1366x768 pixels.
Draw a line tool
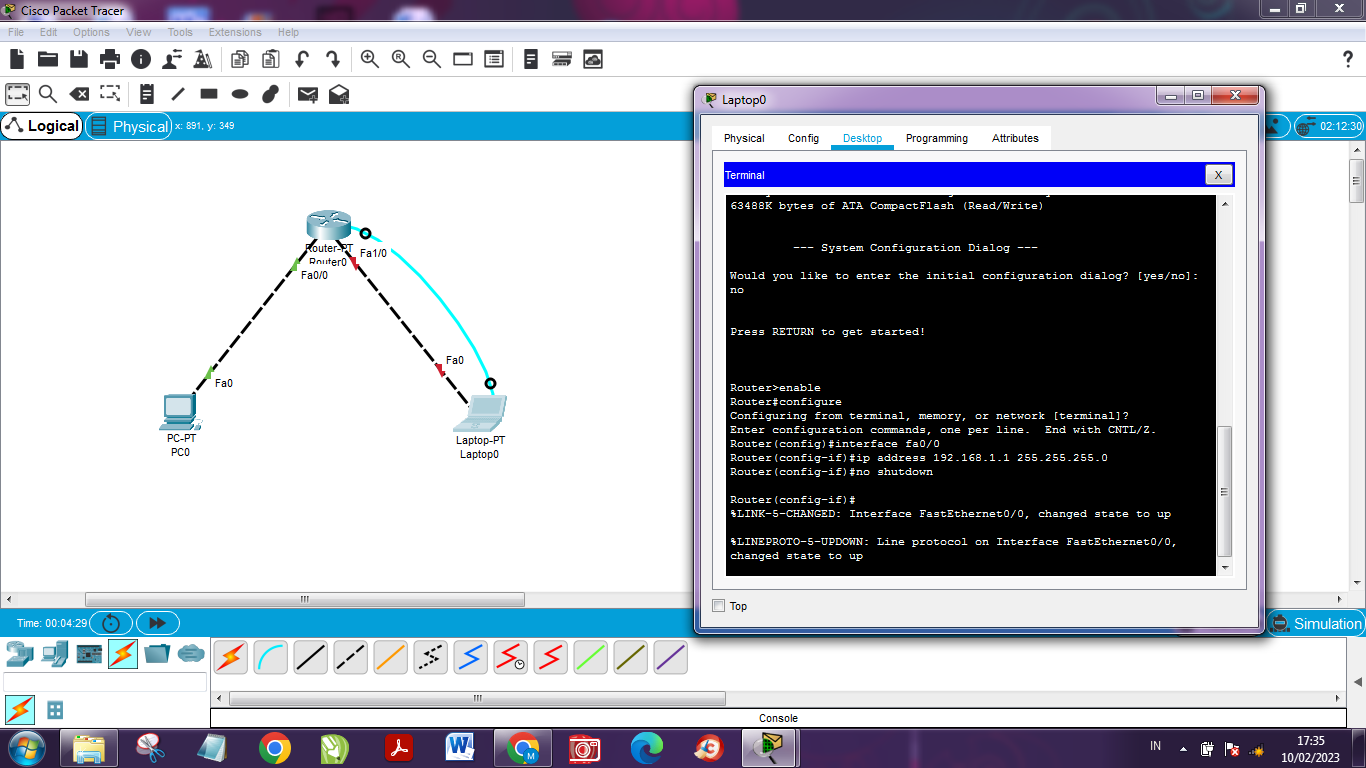[178, 94]
